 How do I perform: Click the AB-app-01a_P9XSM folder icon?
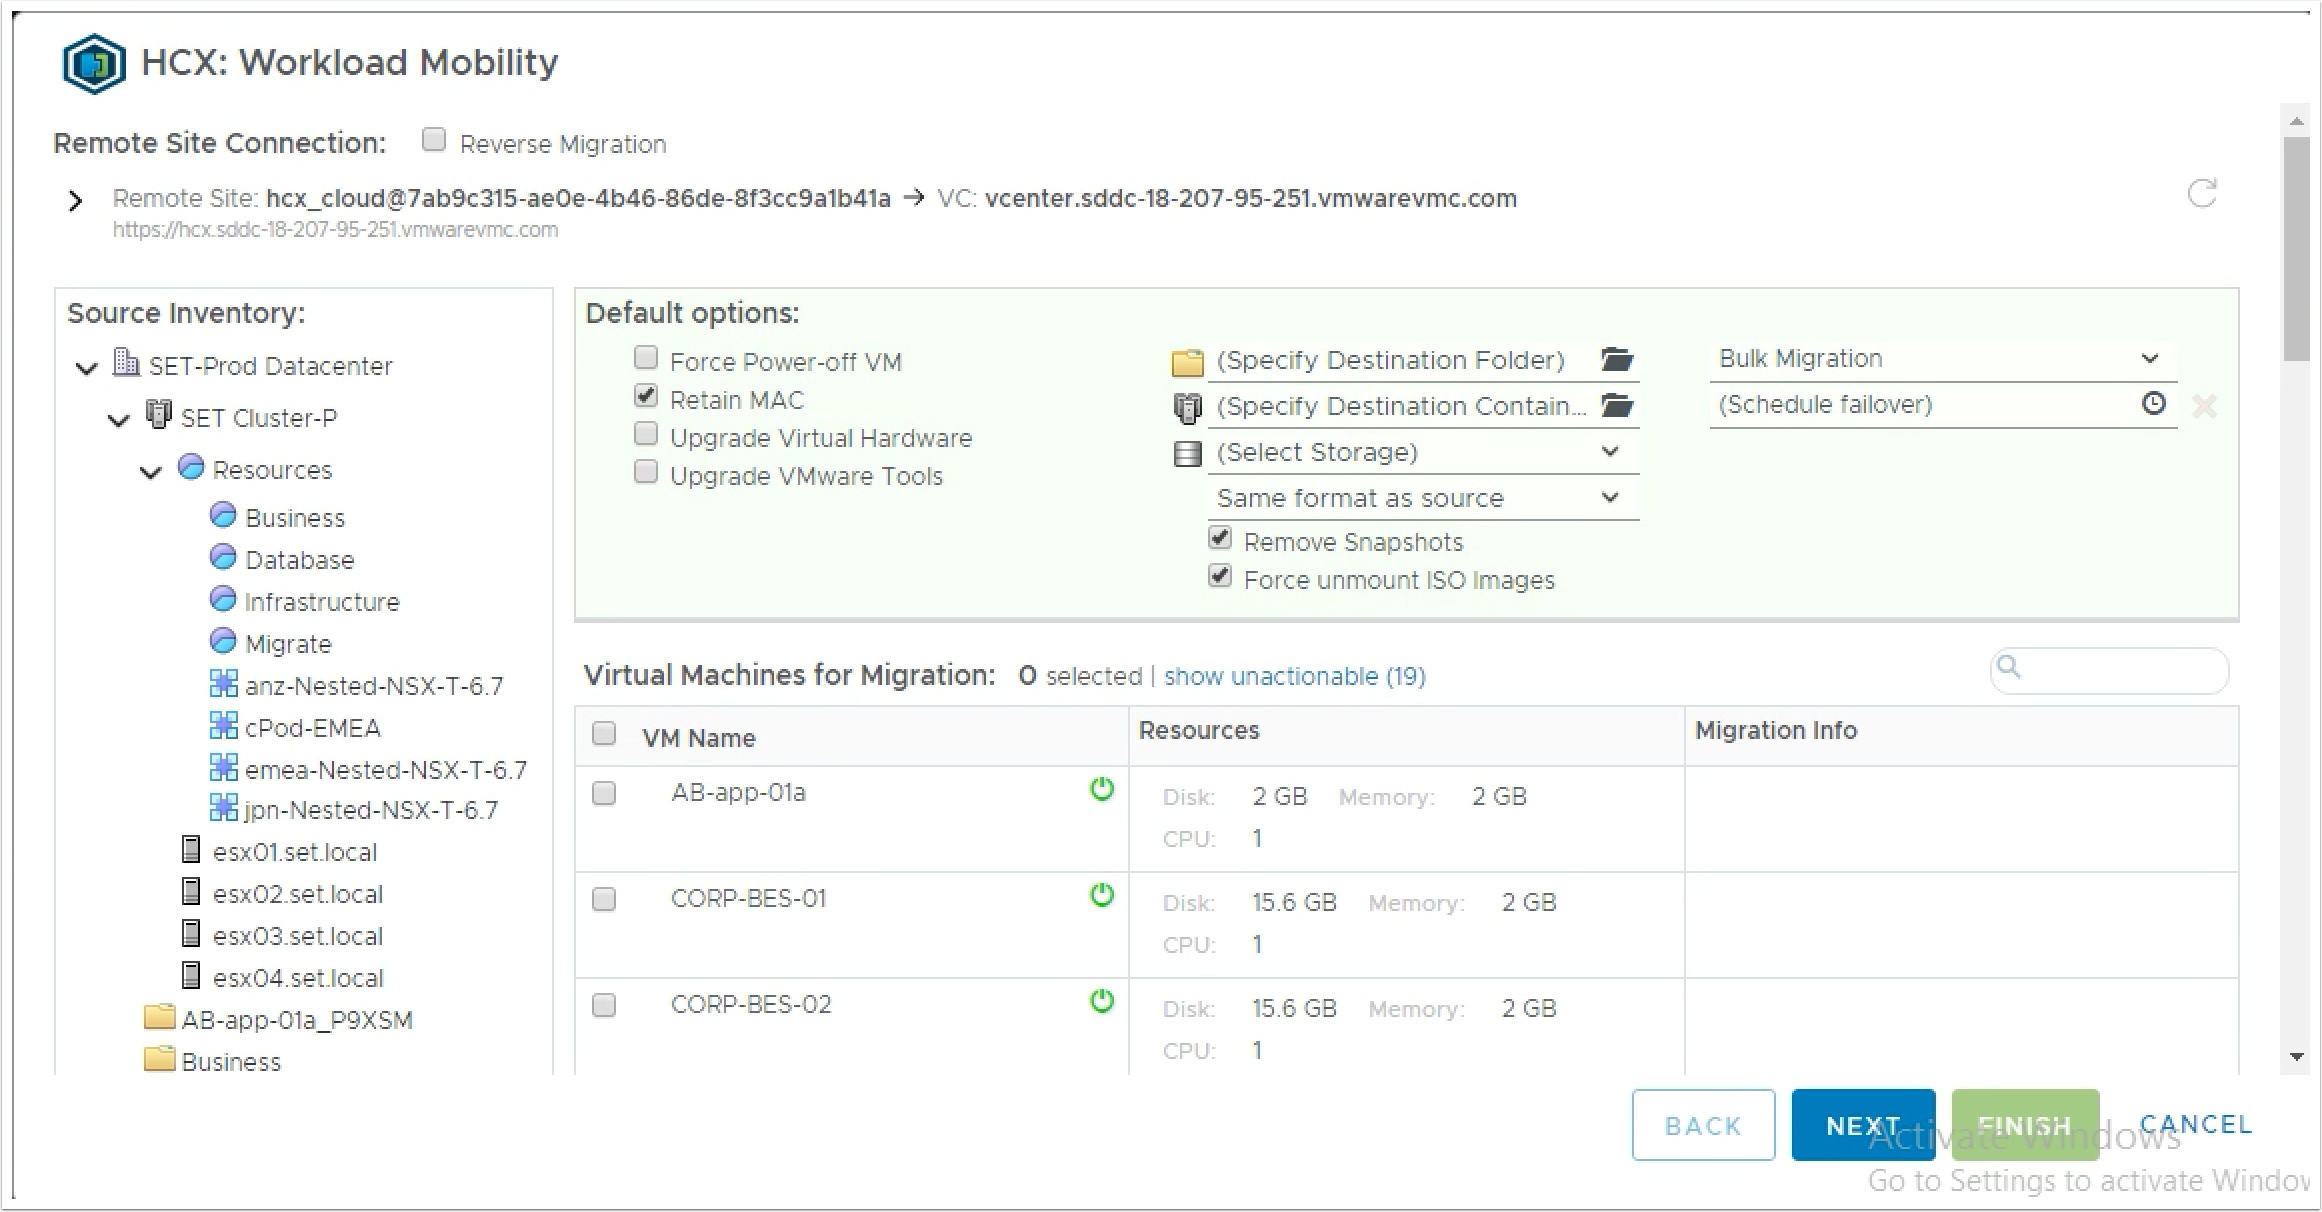[x=159, y=1018]
